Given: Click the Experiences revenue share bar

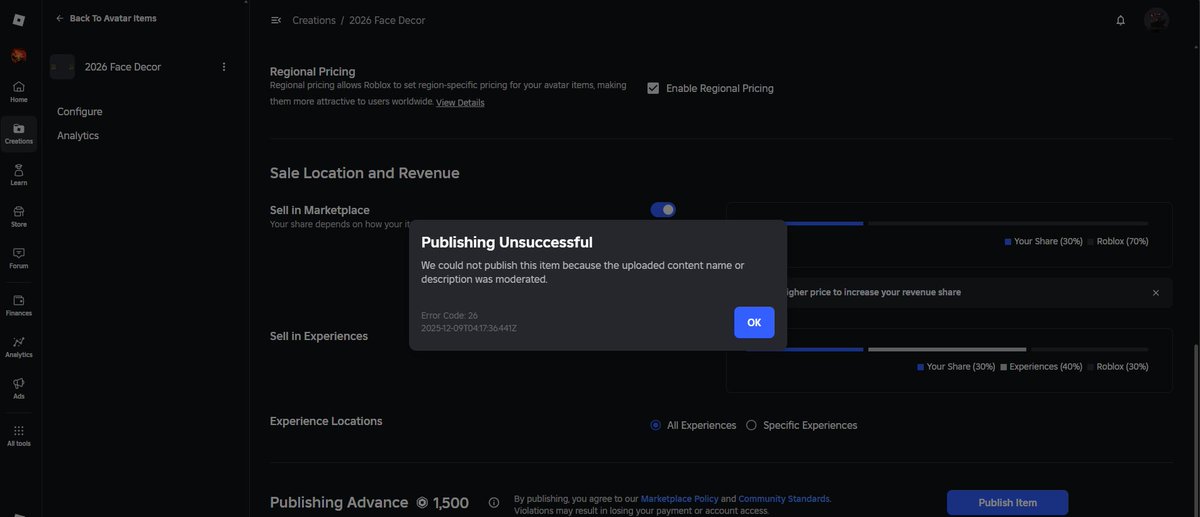Looking at the screenshot, I should tap(947, 349).
